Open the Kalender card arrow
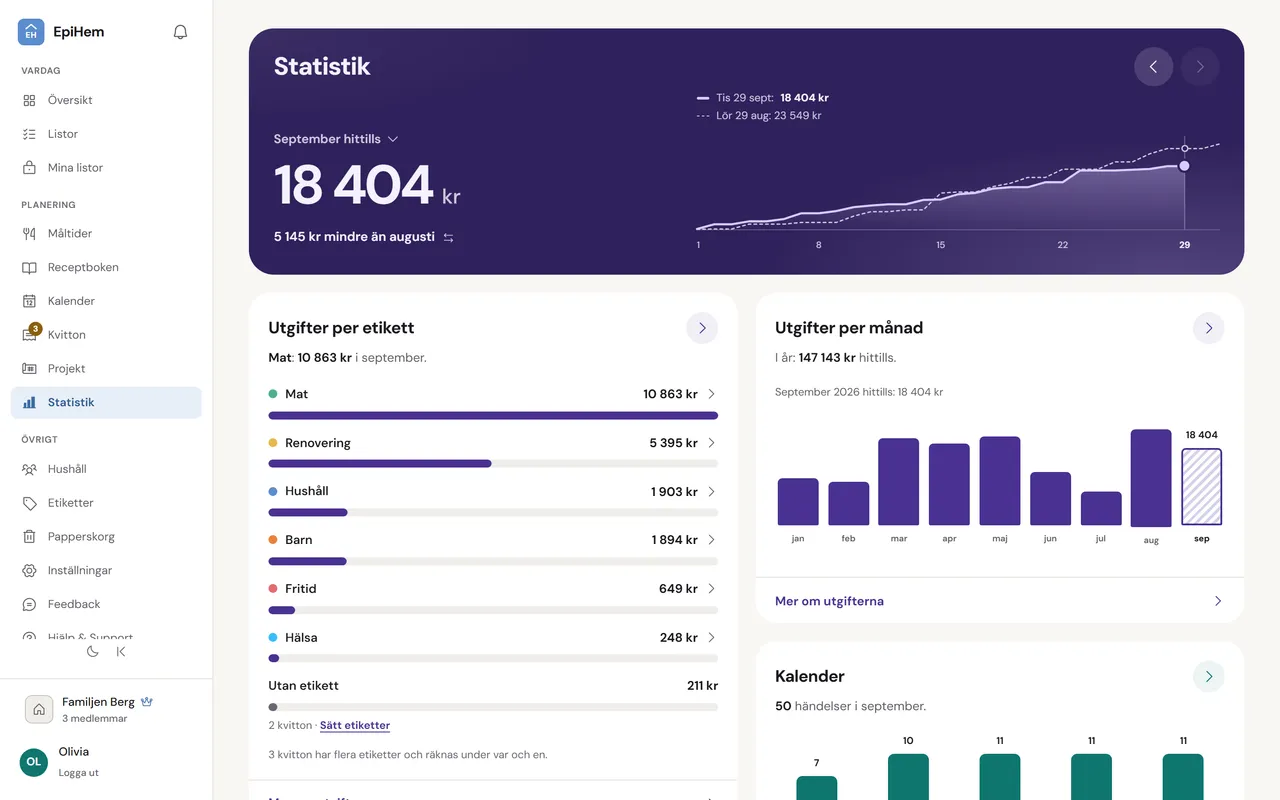1280x800 pixels. click(1208, 677)
